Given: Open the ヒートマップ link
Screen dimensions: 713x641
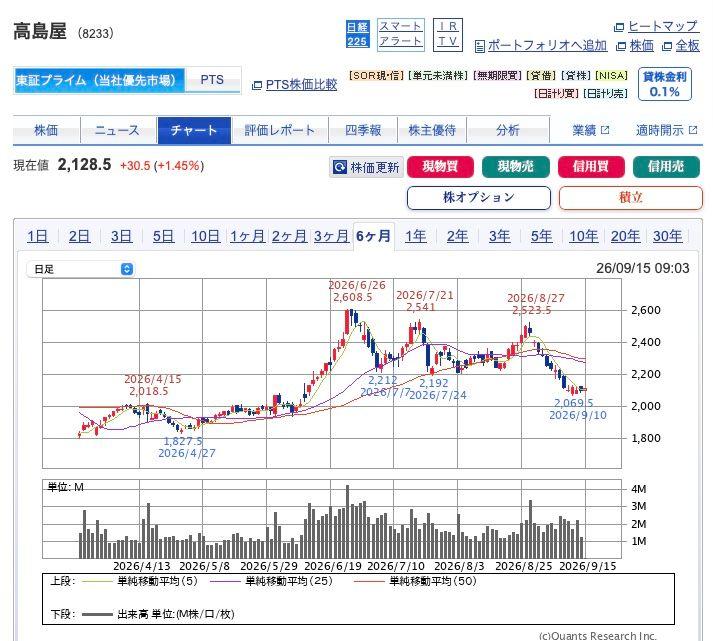Looking at the screenshot, I should pos(663,27).
